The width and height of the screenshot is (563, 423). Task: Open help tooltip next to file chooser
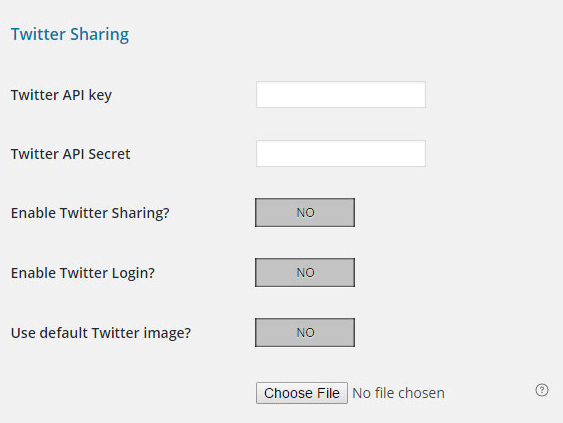point(542,390)
